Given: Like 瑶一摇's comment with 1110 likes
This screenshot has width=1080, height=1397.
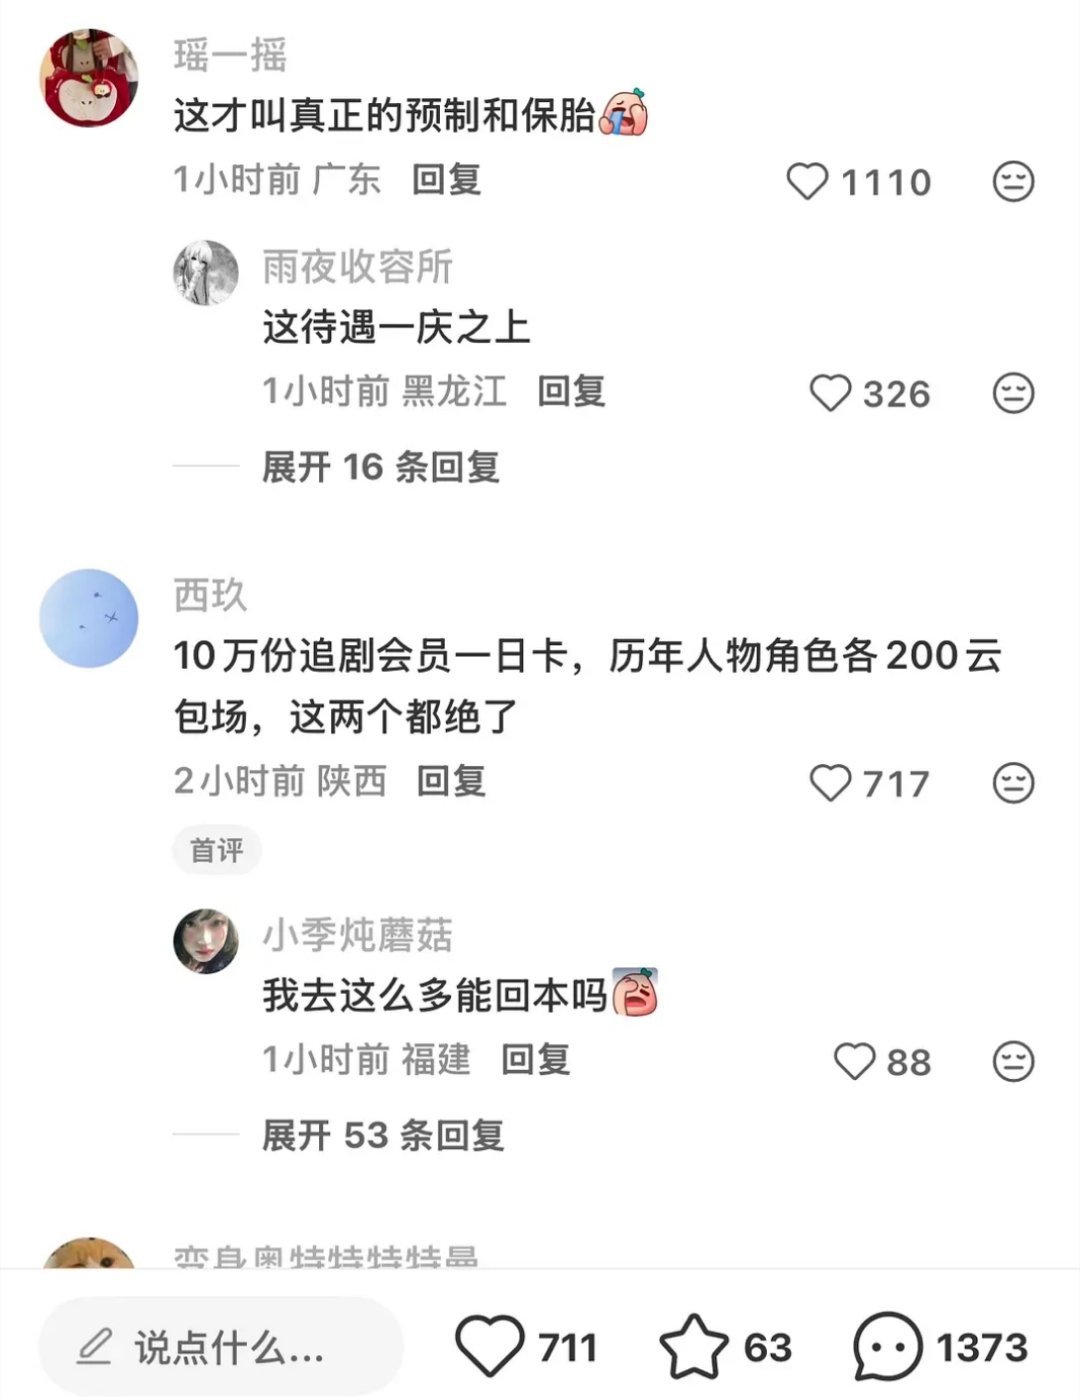Looking at the screenshot, I should pyautogui.click(x=807, y=182).
